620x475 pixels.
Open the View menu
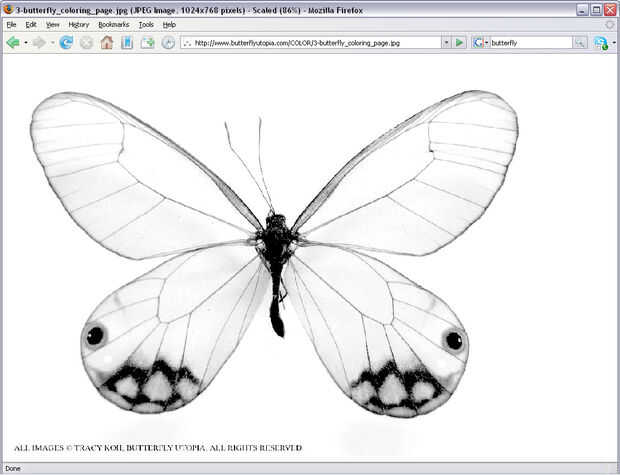point(53,25)
